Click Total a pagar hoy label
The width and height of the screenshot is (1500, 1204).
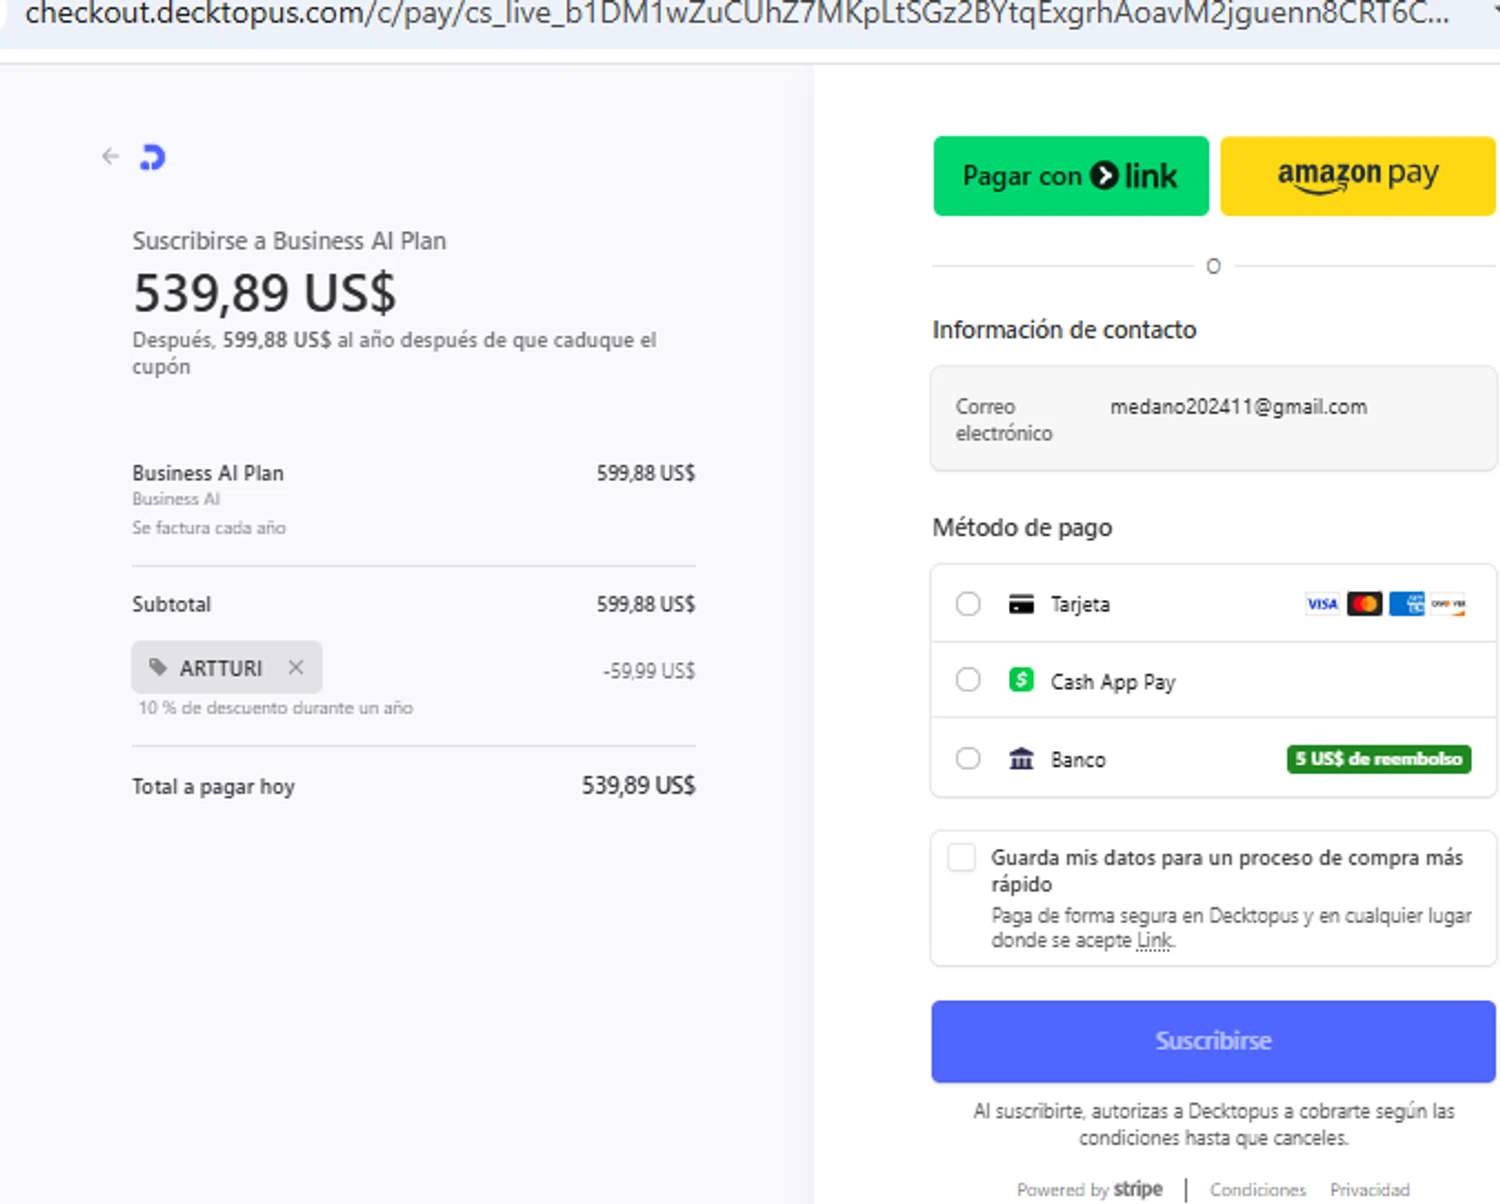(213, 787)
